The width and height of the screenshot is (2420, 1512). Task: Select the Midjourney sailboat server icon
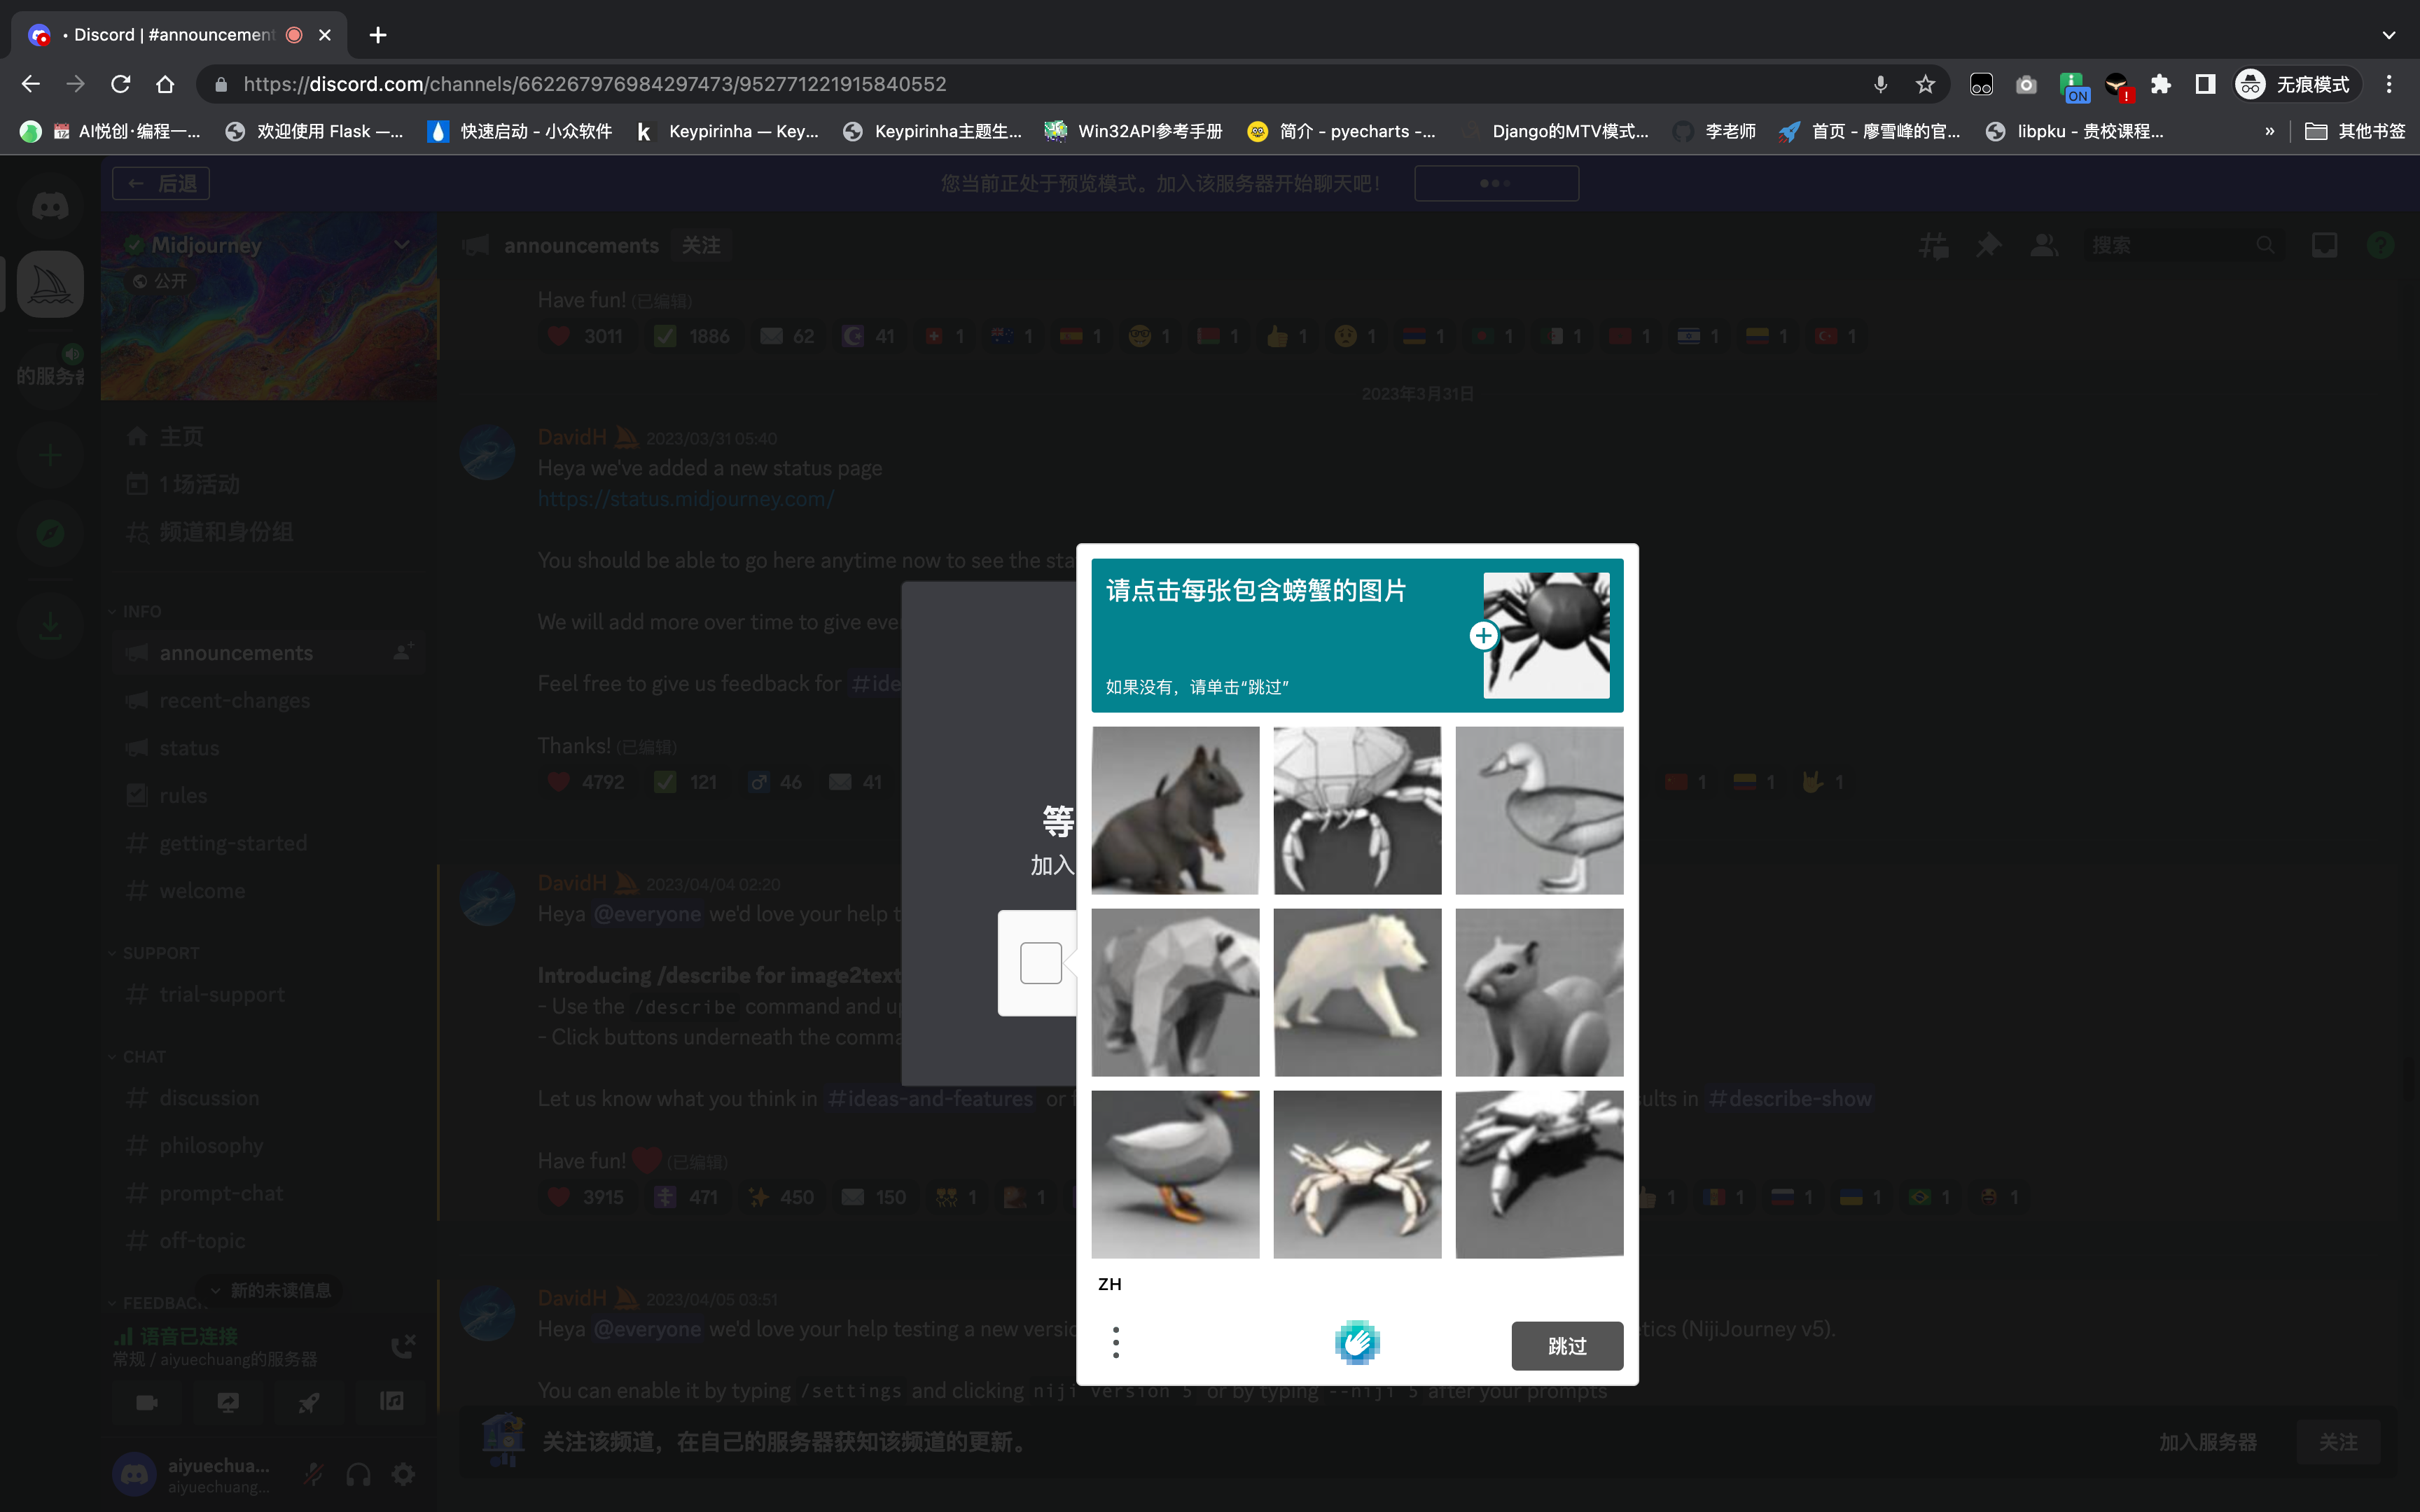tap(50, 285)
